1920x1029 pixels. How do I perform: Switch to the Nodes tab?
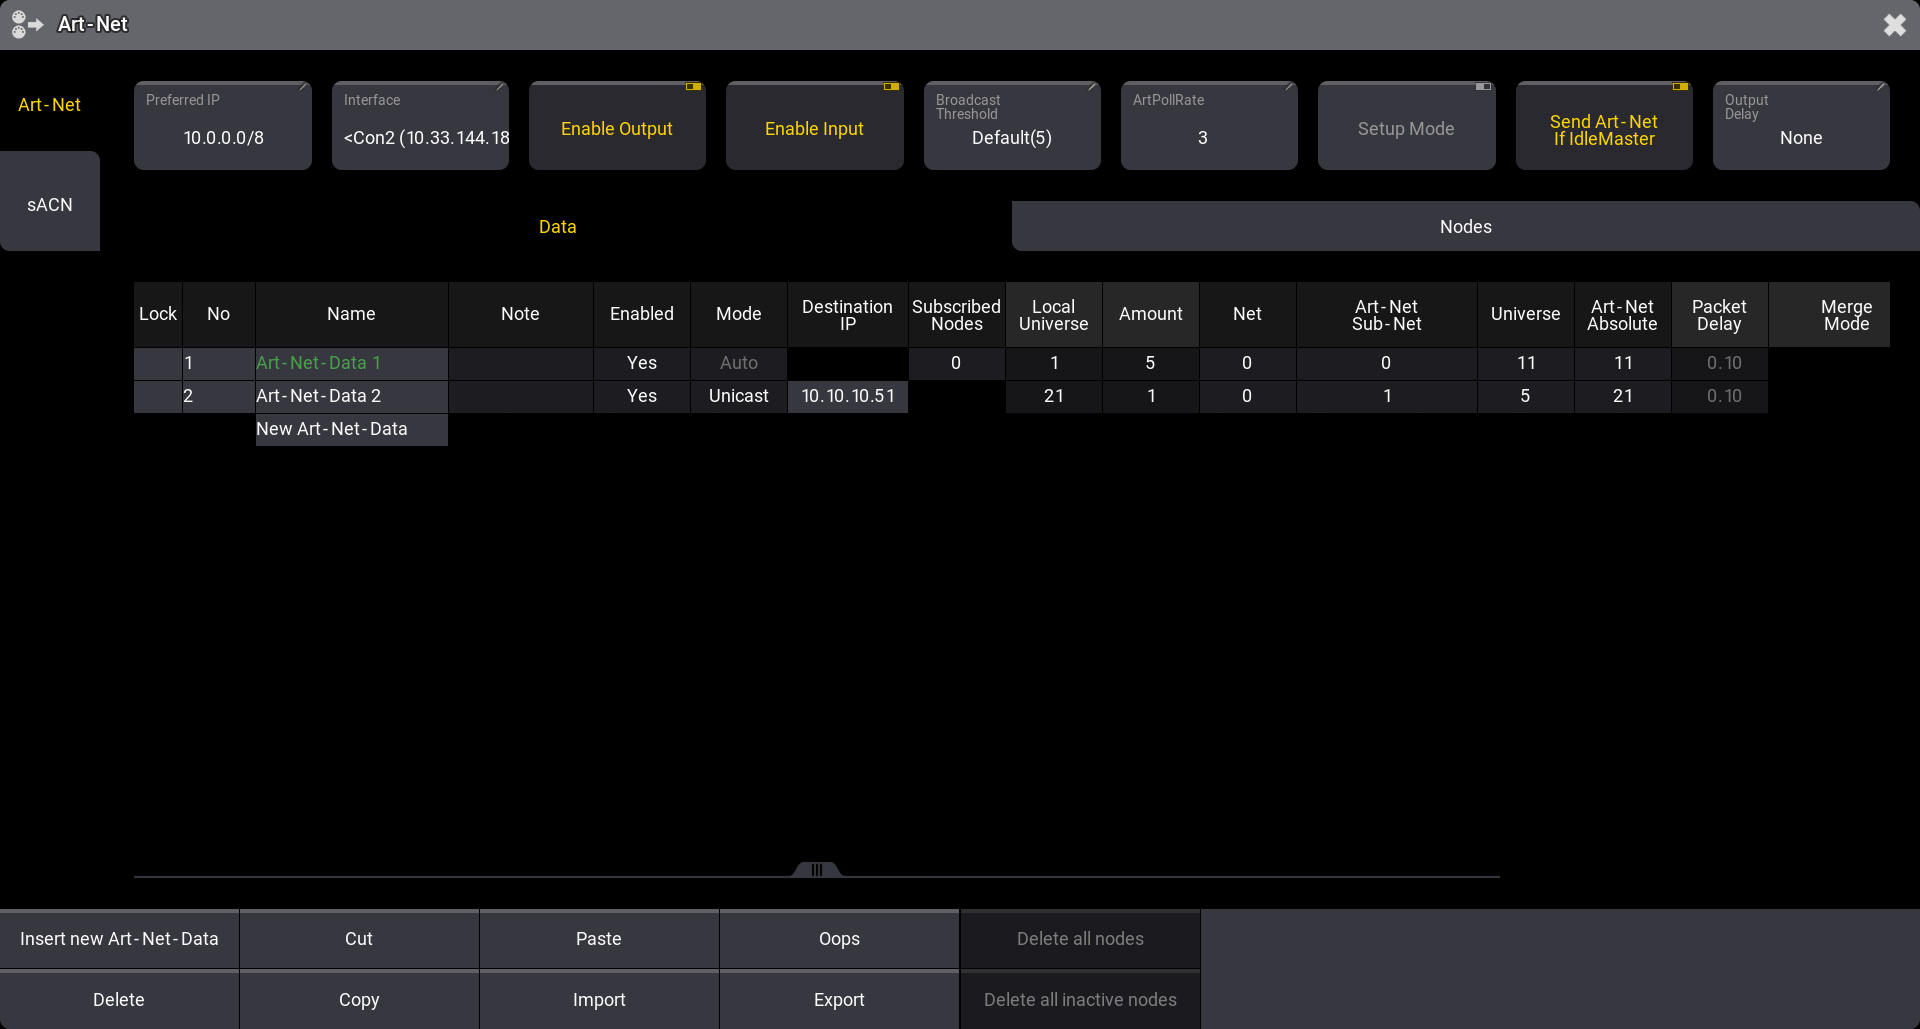[x=1466, y=227]
